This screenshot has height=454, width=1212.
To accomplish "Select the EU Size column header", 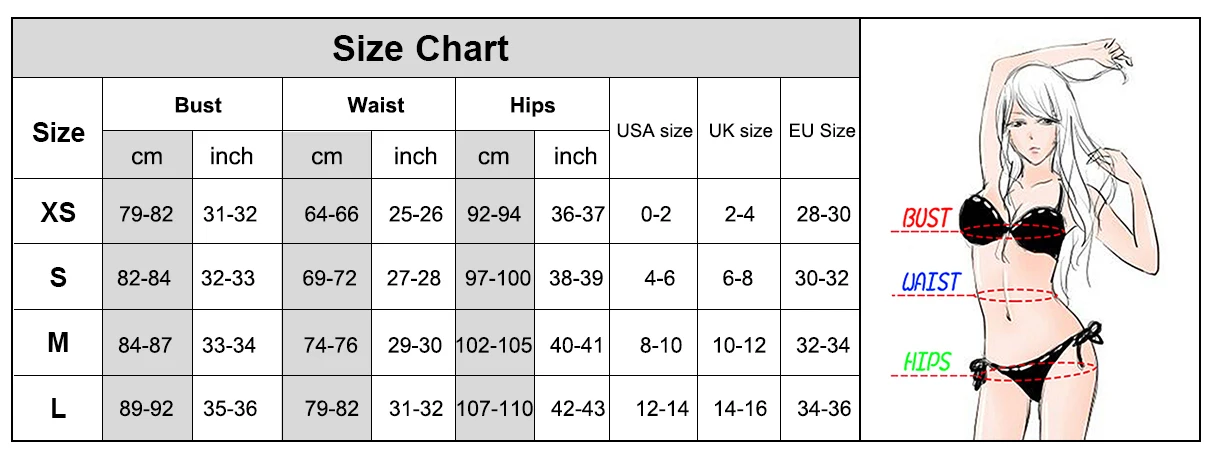I will 822,130.
